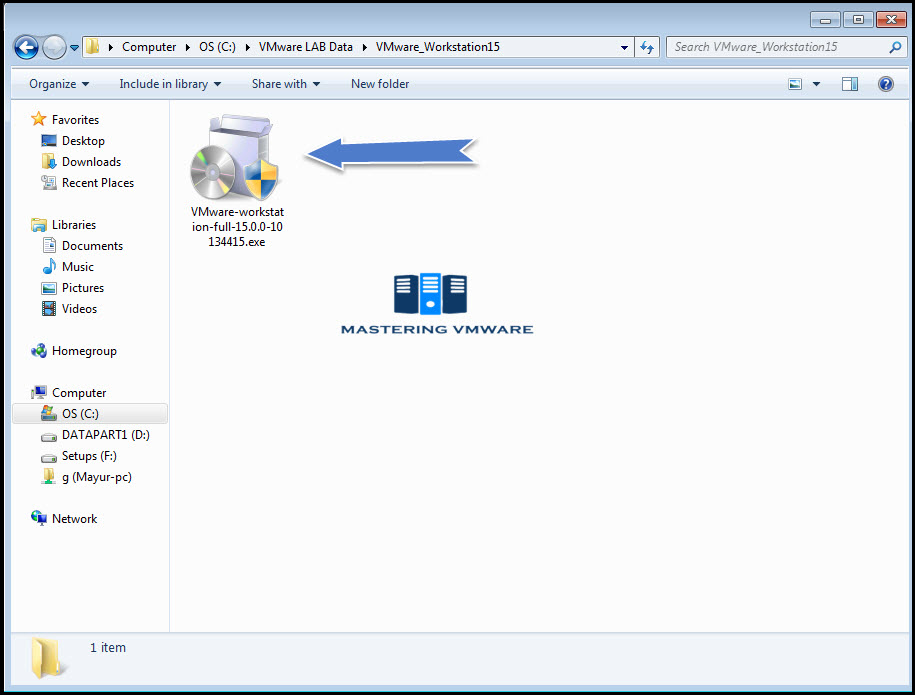915x695 pixels.
Task: Open the Documents library
Action: [x=92, y=246]
